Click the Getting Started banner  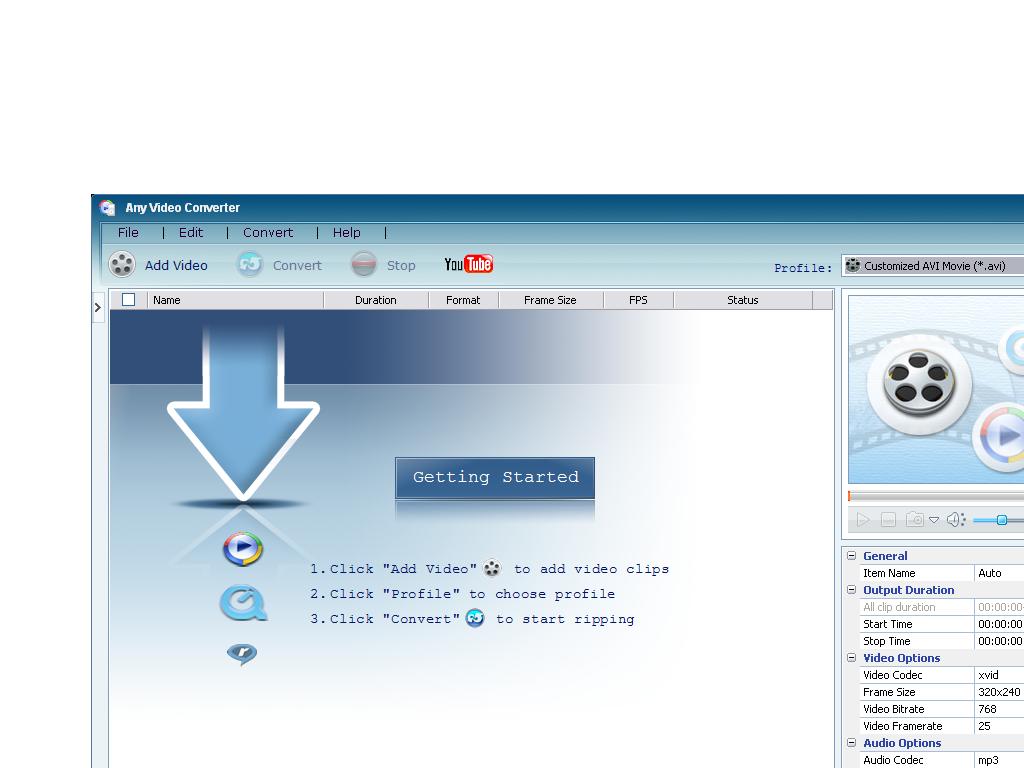point(495,477)
